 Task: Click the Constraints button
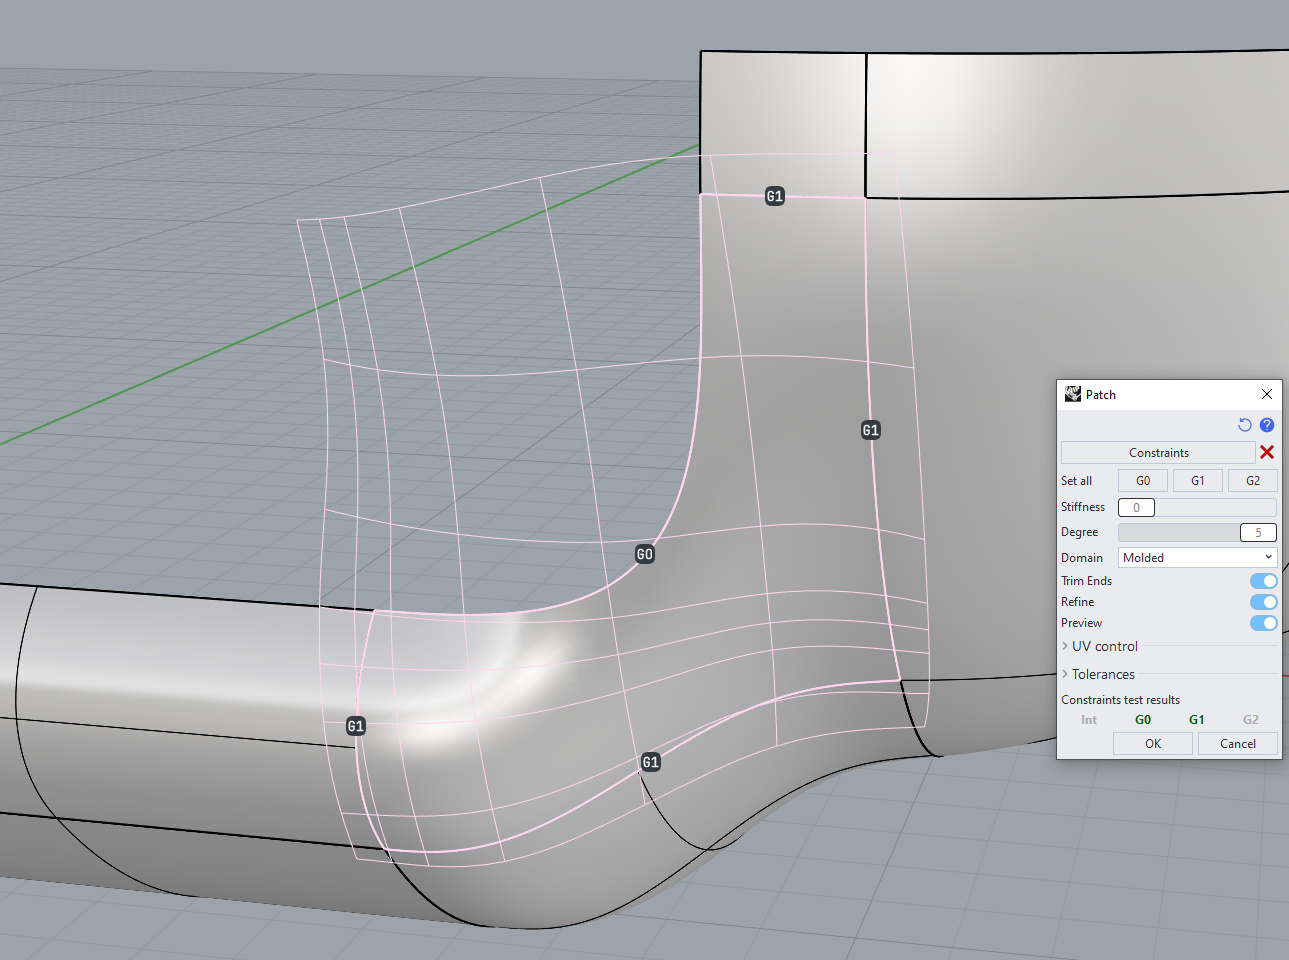pos(1158,453)
